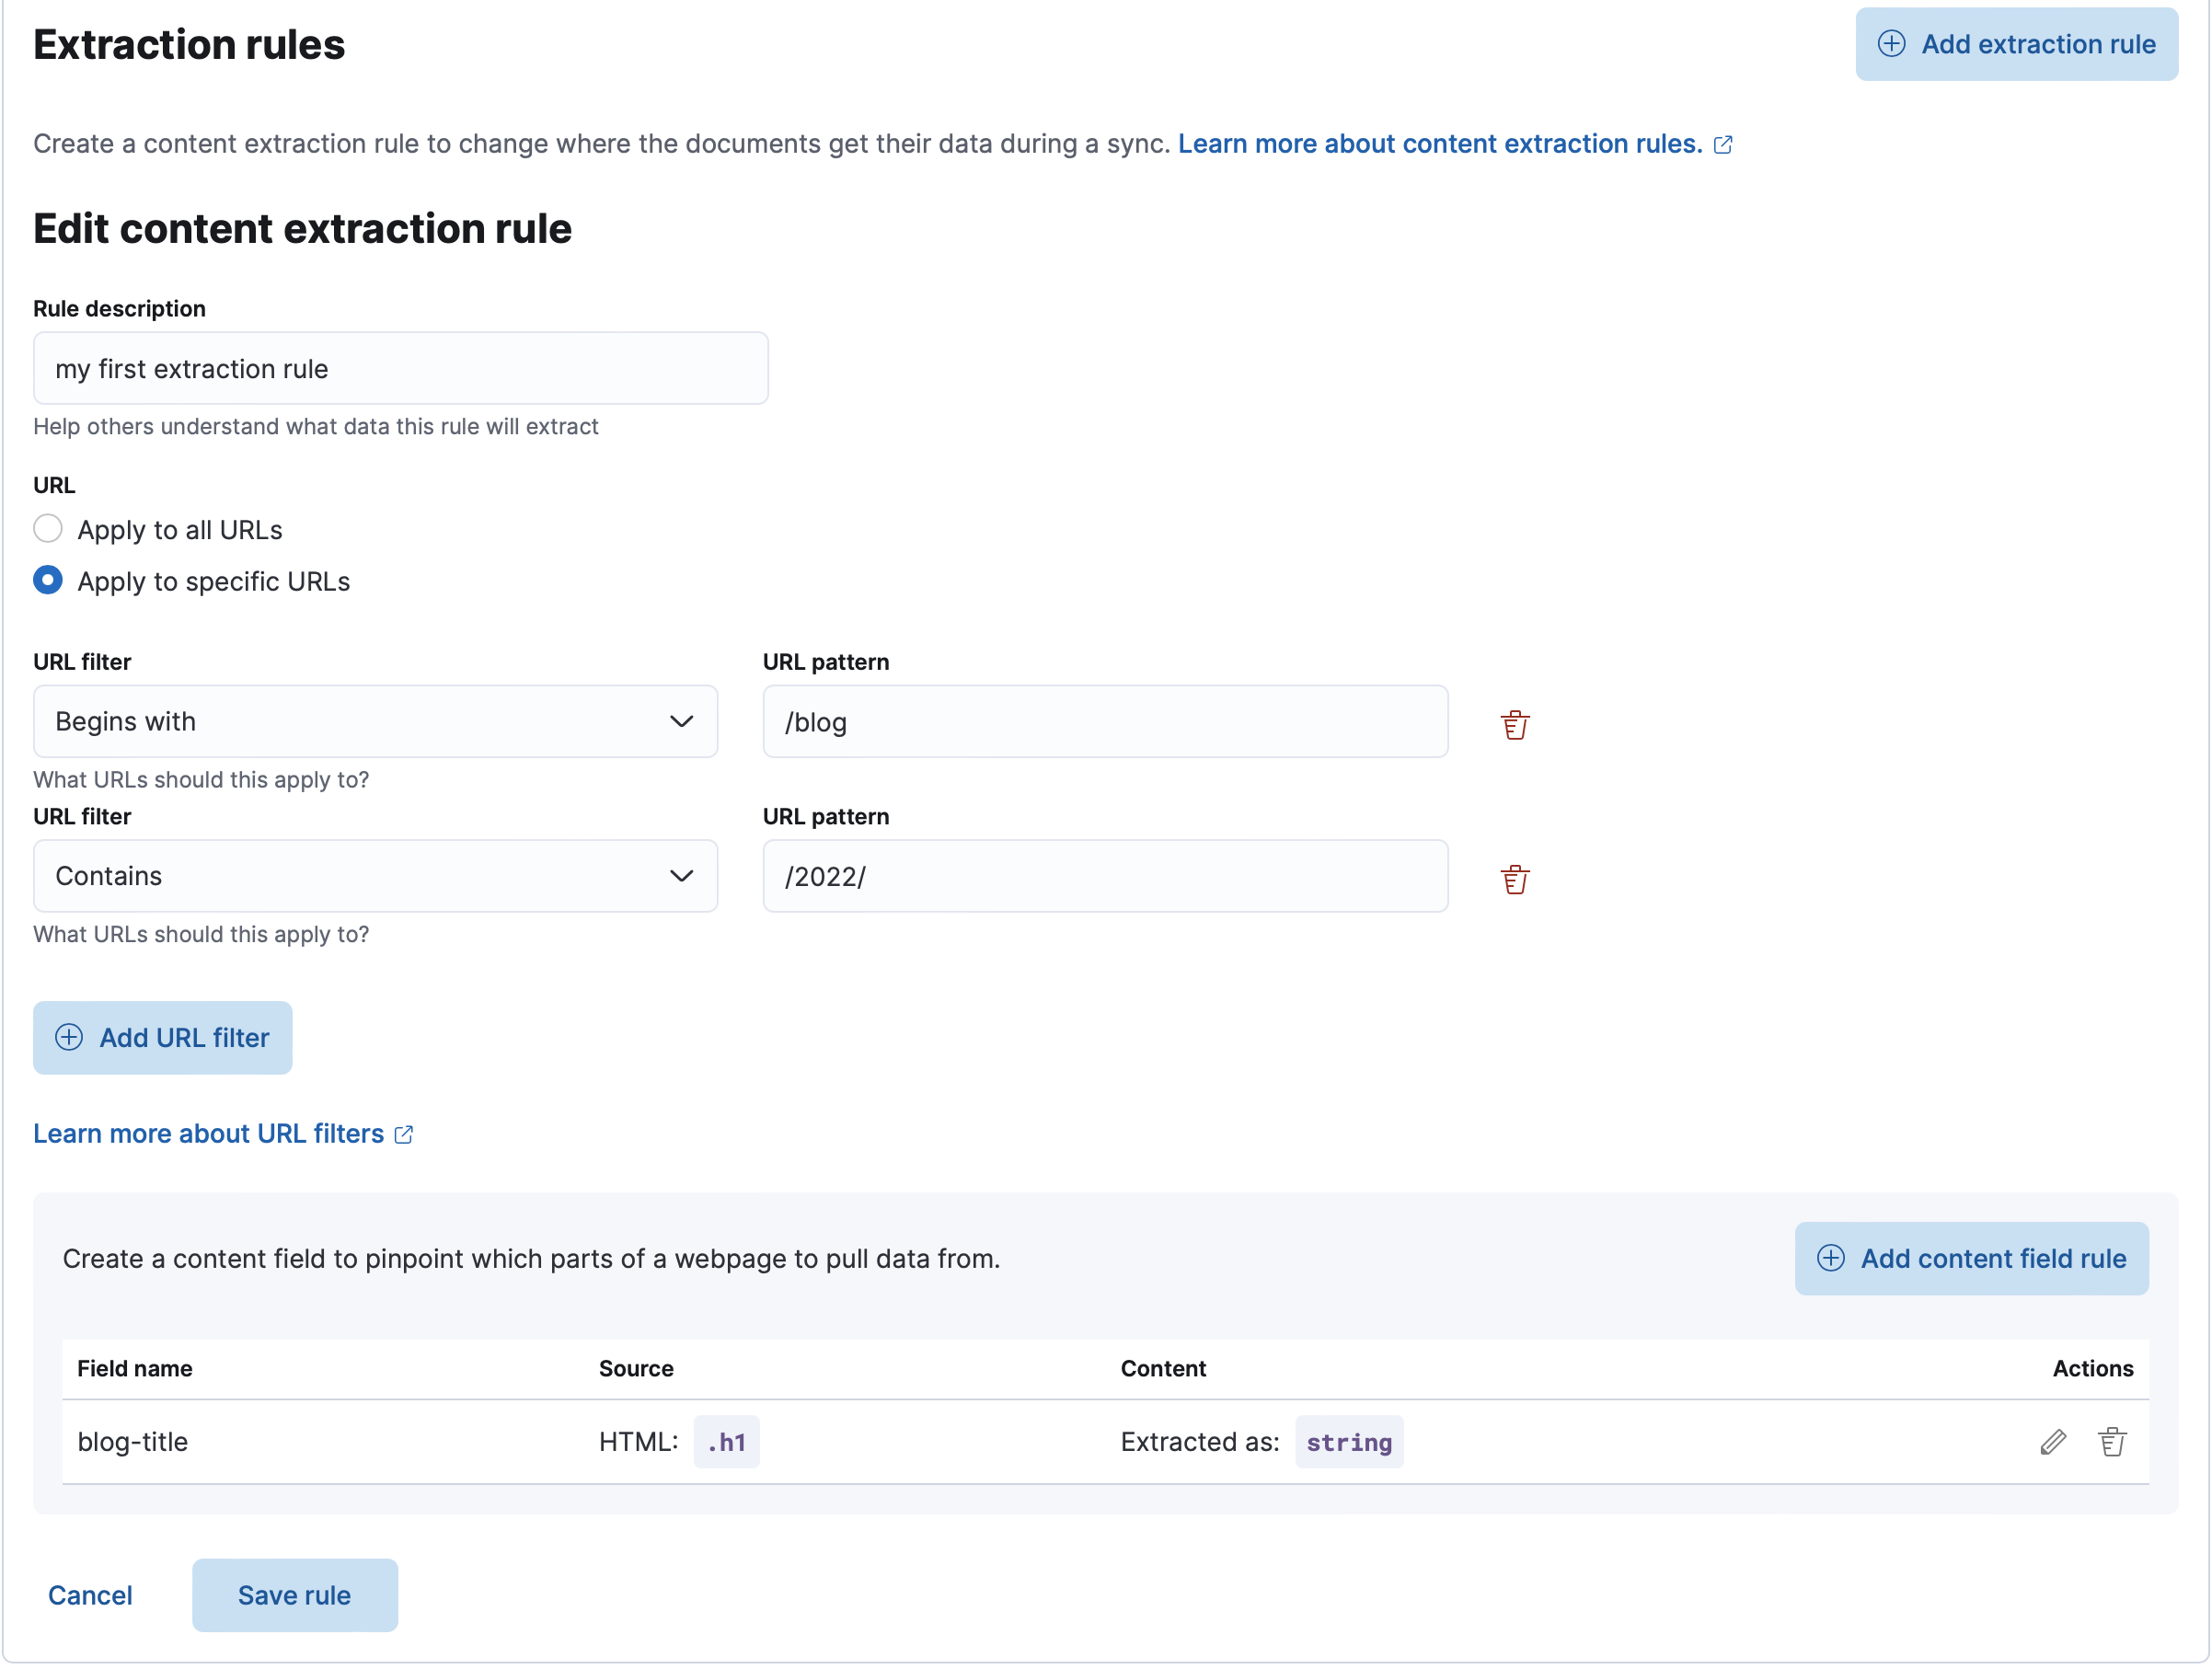2212x1669 pixels.
Task: Select Apply to all URLs
Action: click(x=48, y=529)
